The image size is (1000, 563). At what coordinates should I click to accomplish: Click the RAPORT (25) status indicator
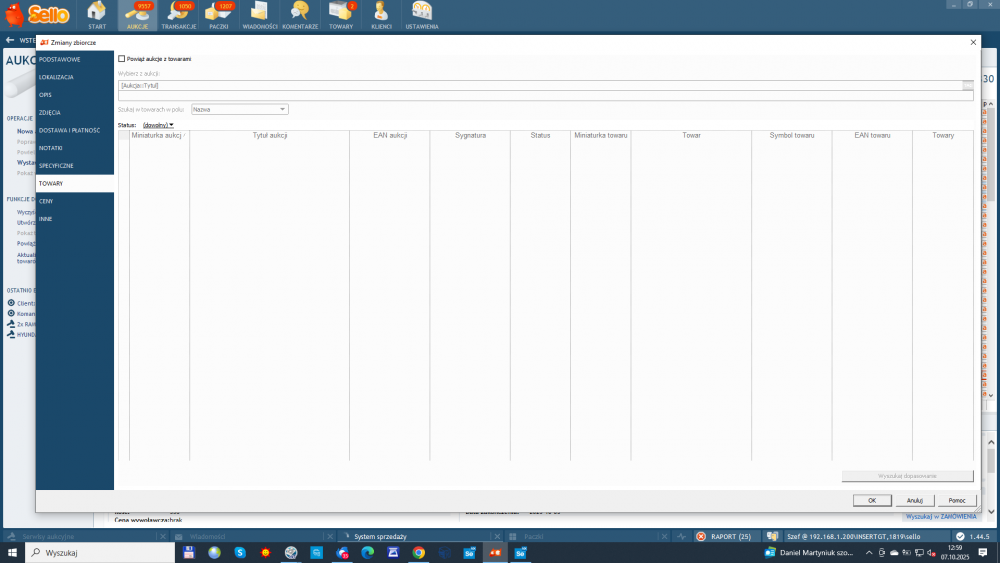coord(724,537)
